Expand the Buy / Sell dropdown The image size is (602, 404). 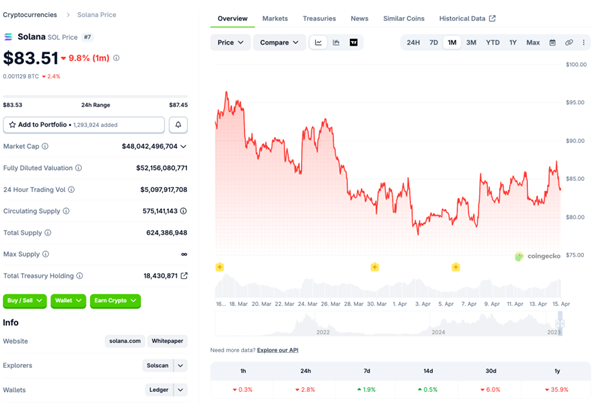[x=25, y=300]
